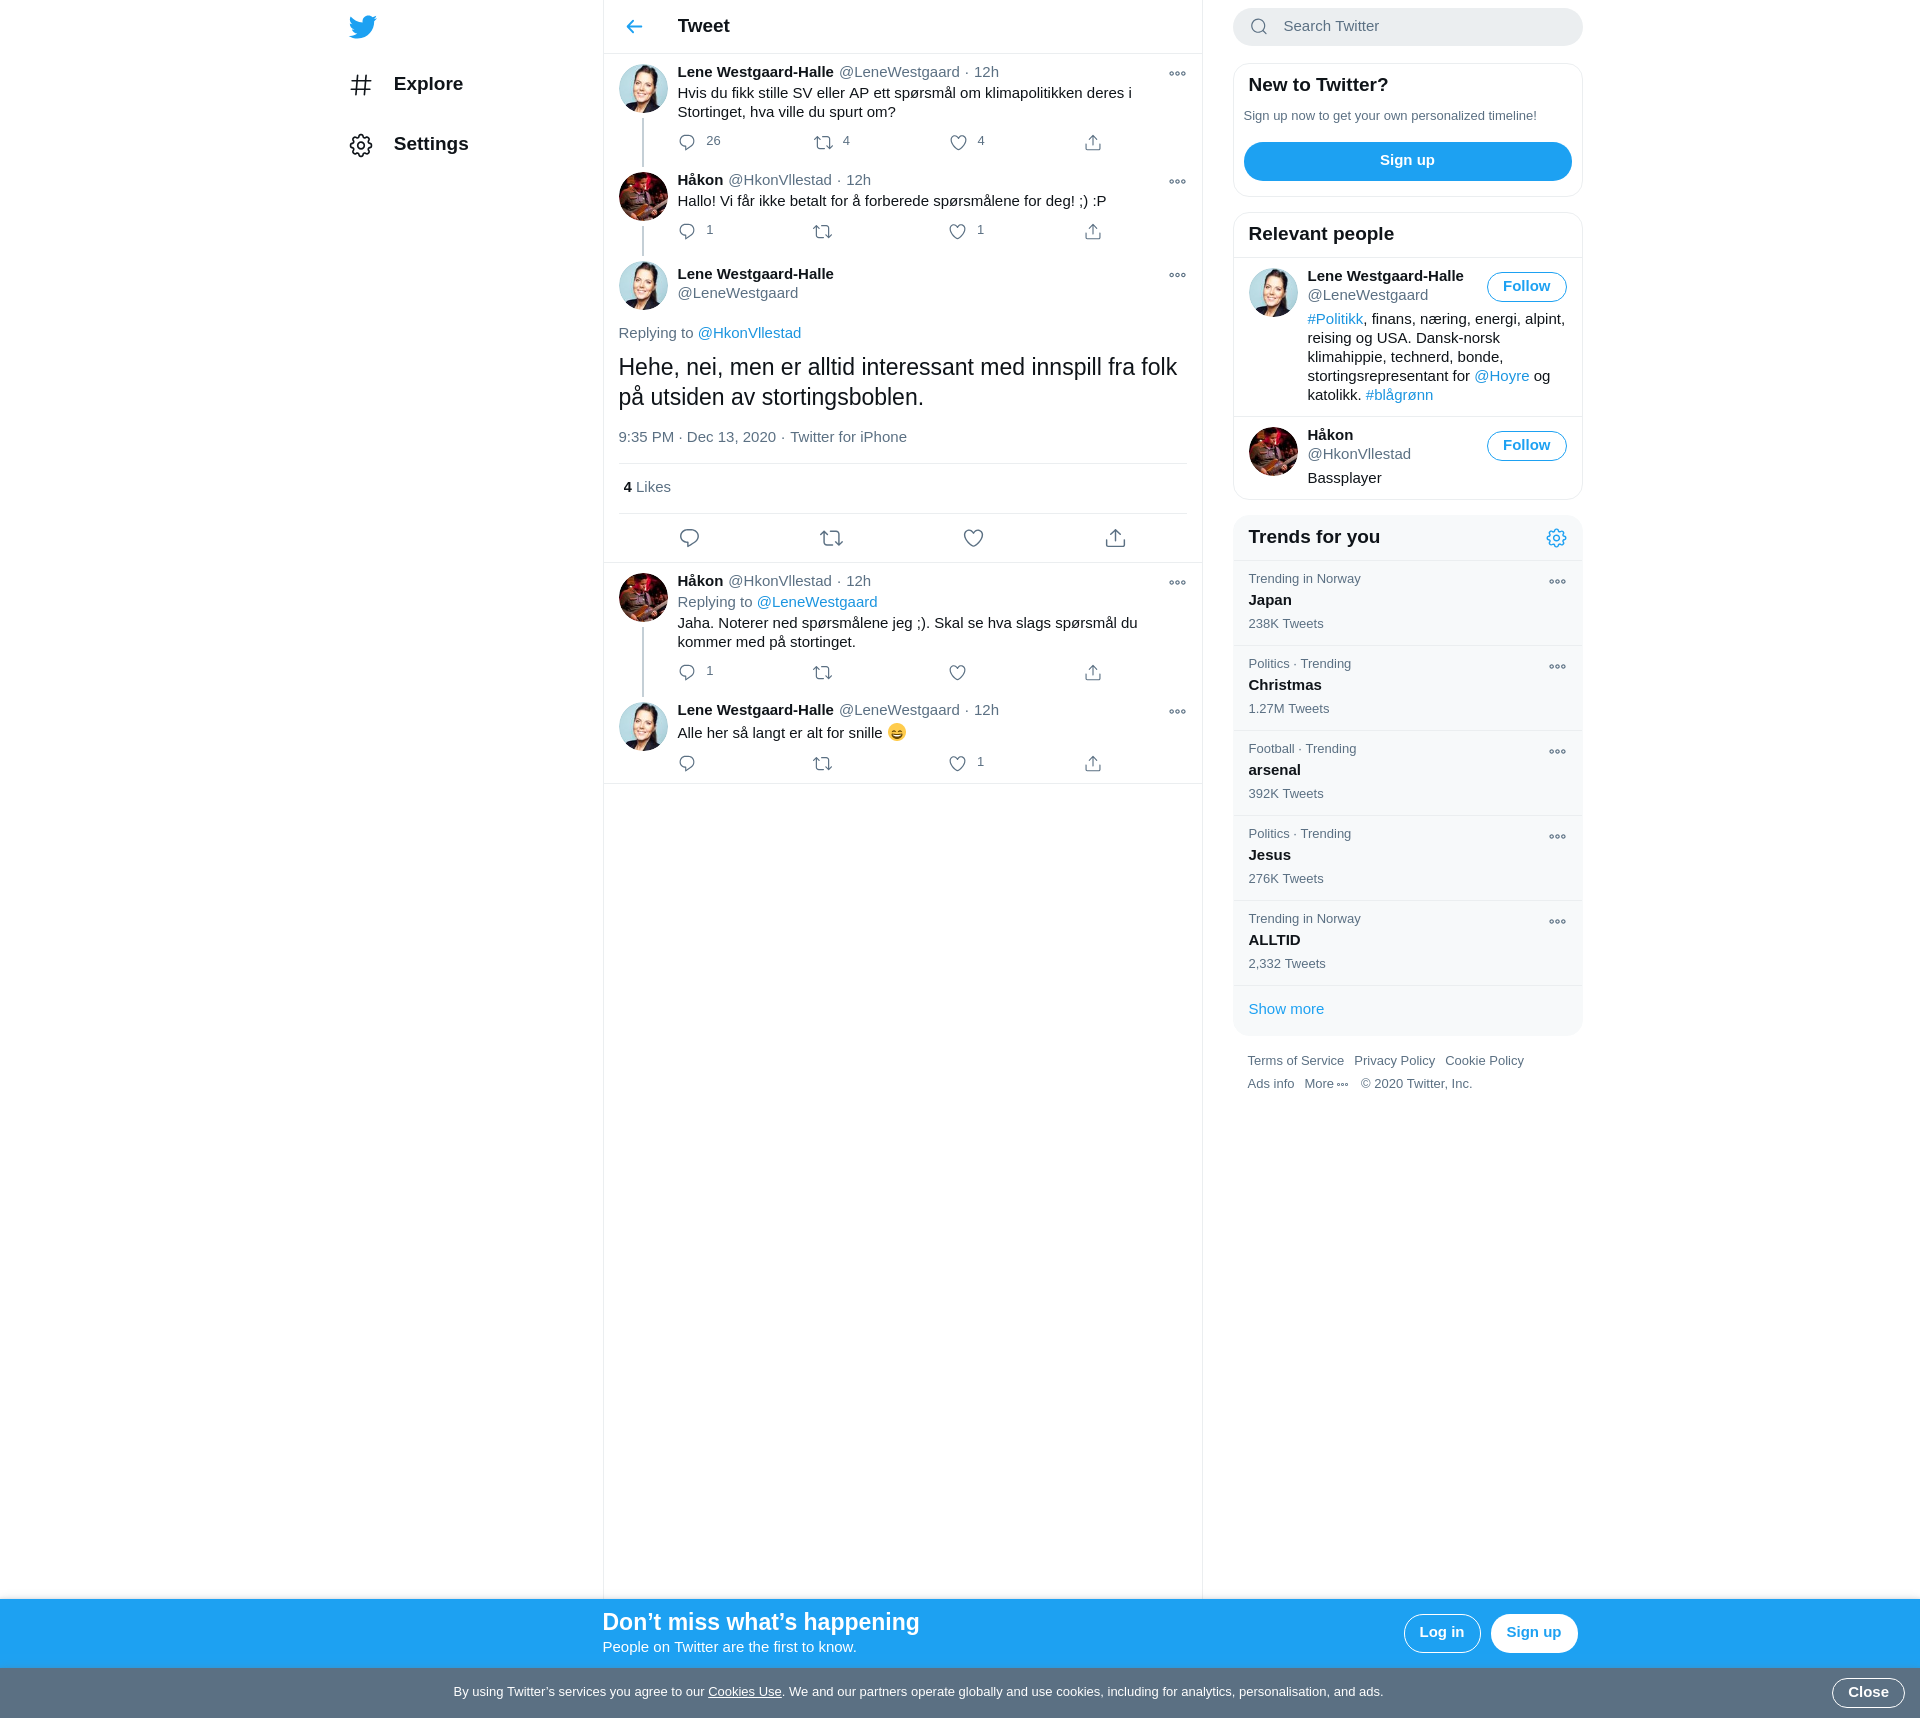
Task: Open the #Politikk hashtag in Lene's bio
Action: click(1335, 319)
